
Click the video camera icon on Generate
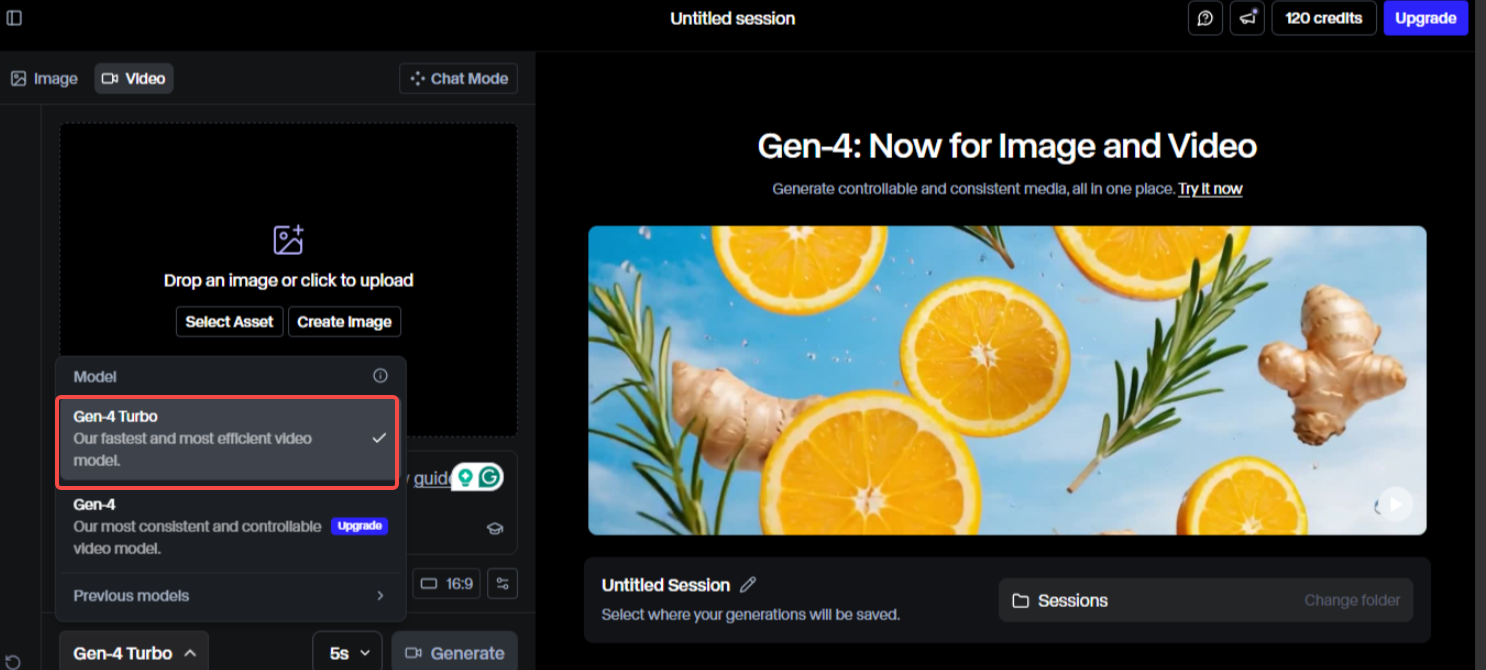[413, 653]
